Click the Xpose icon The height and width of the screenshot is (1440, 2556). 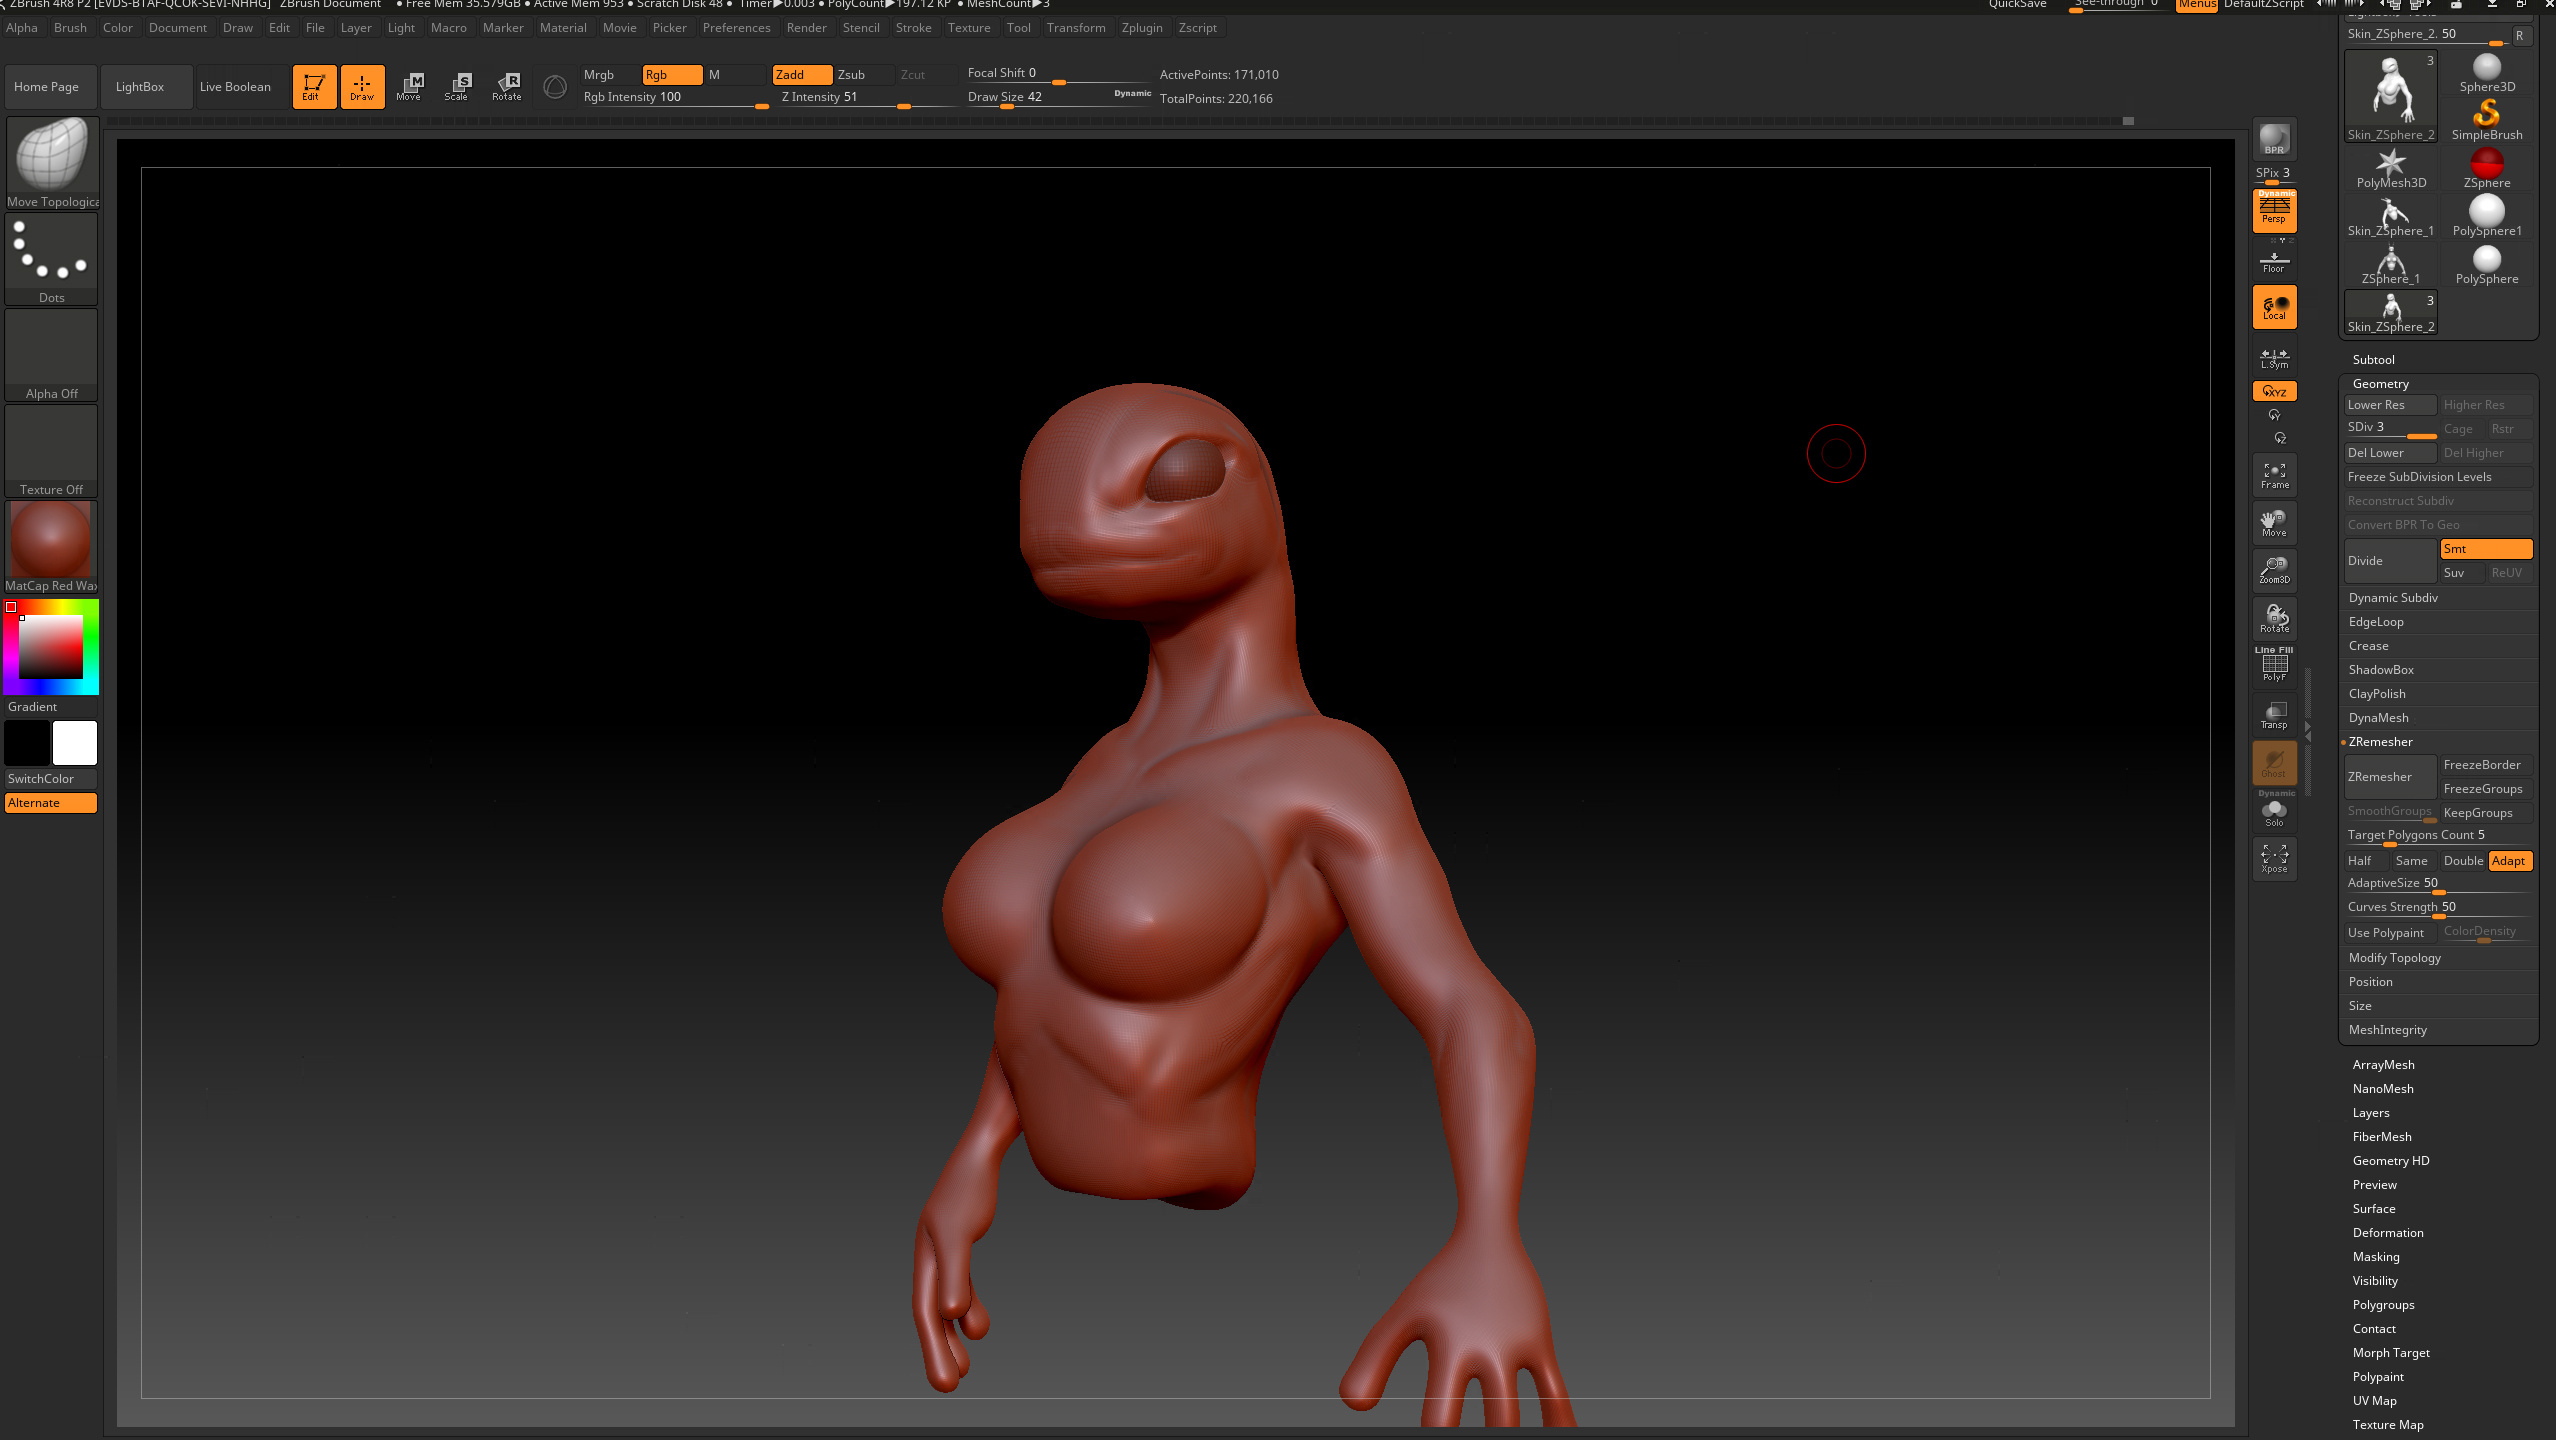(2273, 858)
